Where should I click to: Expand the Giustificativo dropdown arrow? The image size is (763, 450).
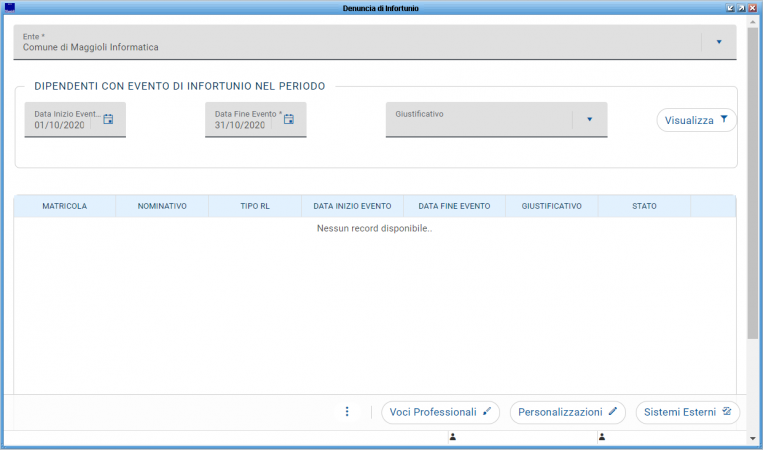pyautogui.click(x=589, y=119)
